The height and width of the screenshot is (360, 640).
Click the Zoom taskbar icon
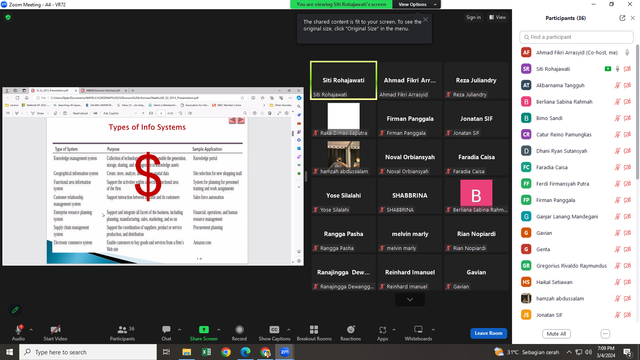click(x=284, y=352)
